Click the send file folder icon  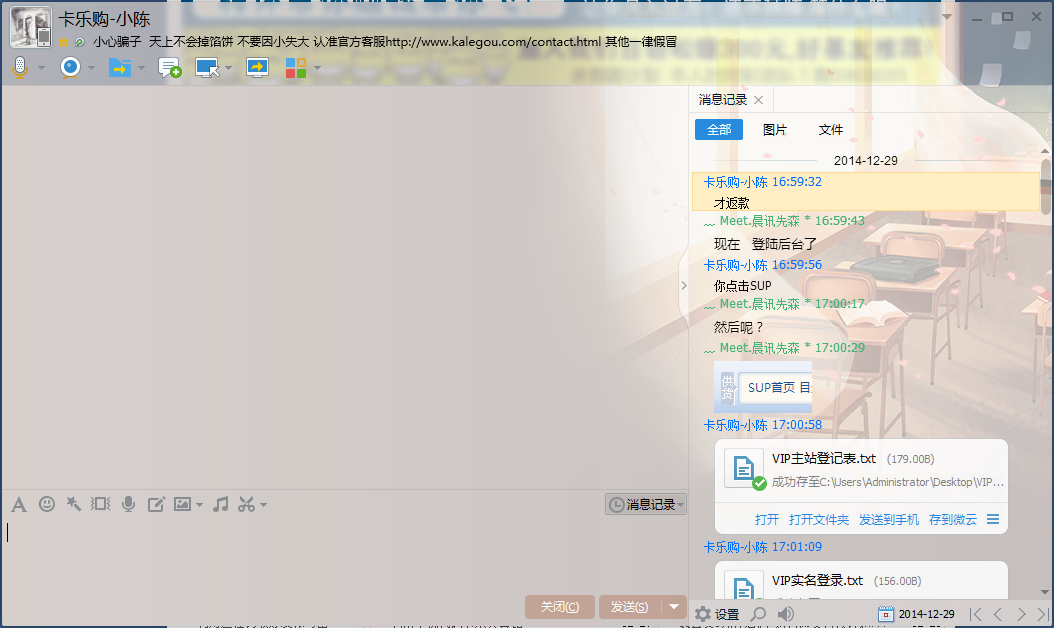pyautogui.click(x=119, y=67)
